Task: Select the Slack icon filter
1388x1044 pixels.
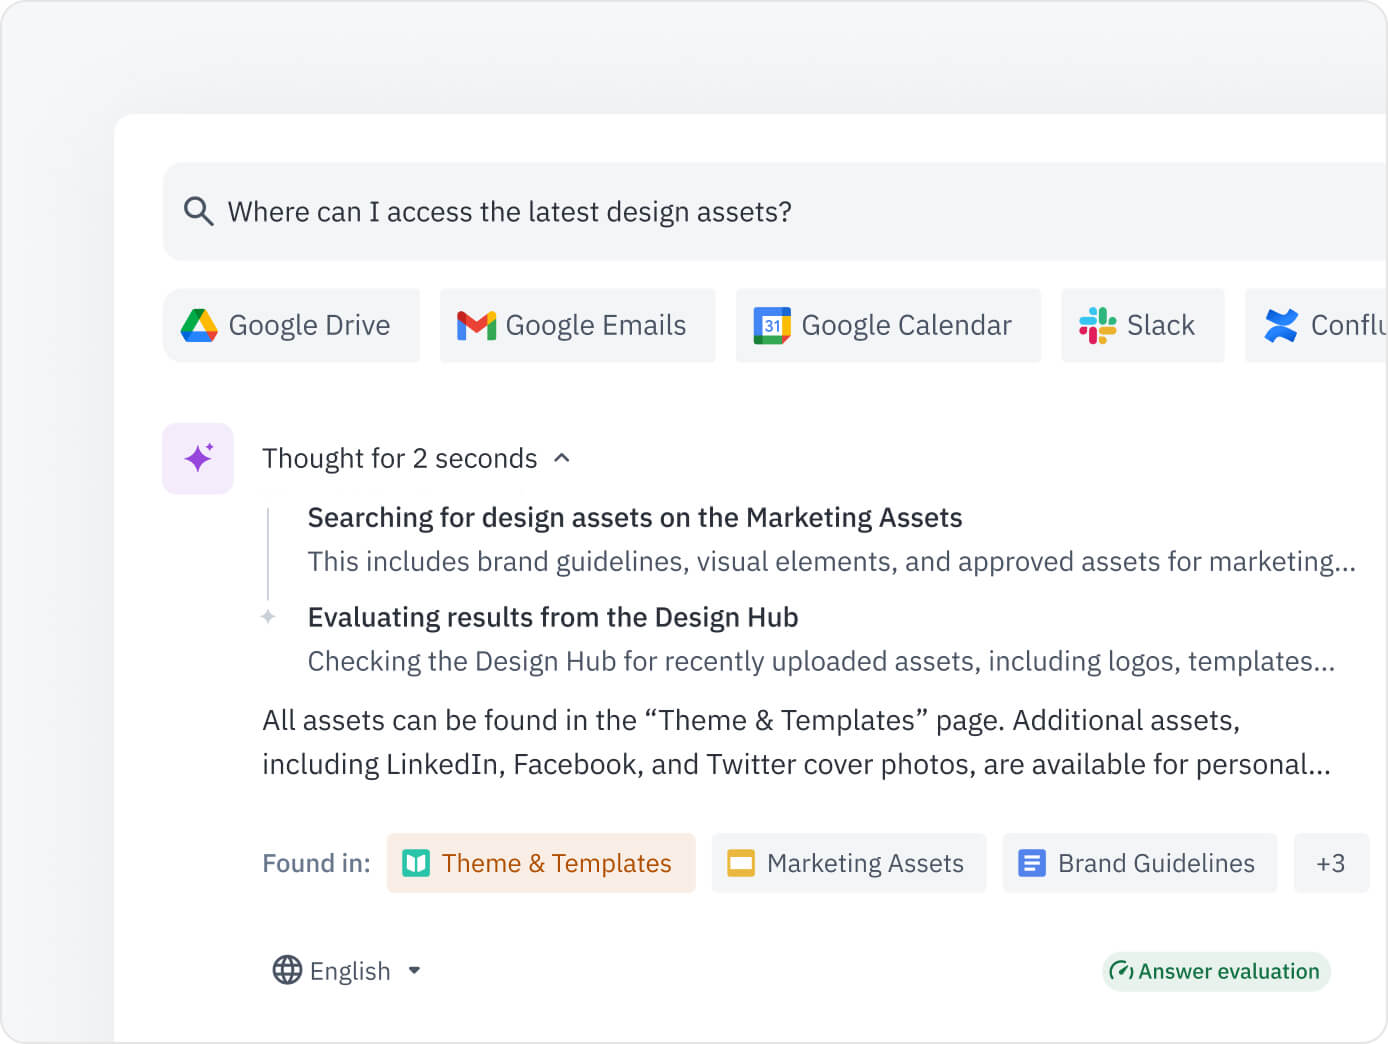Action: click(1098, 325)
